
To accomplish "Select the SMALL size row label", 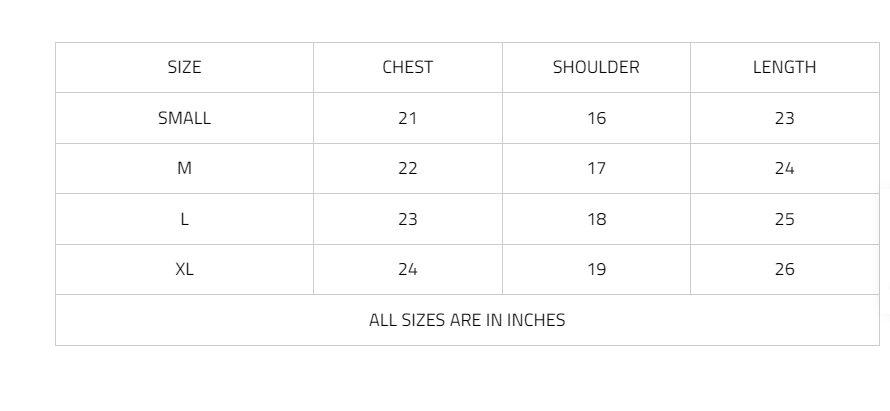I will pyautogui.click(x=184, y=118).
